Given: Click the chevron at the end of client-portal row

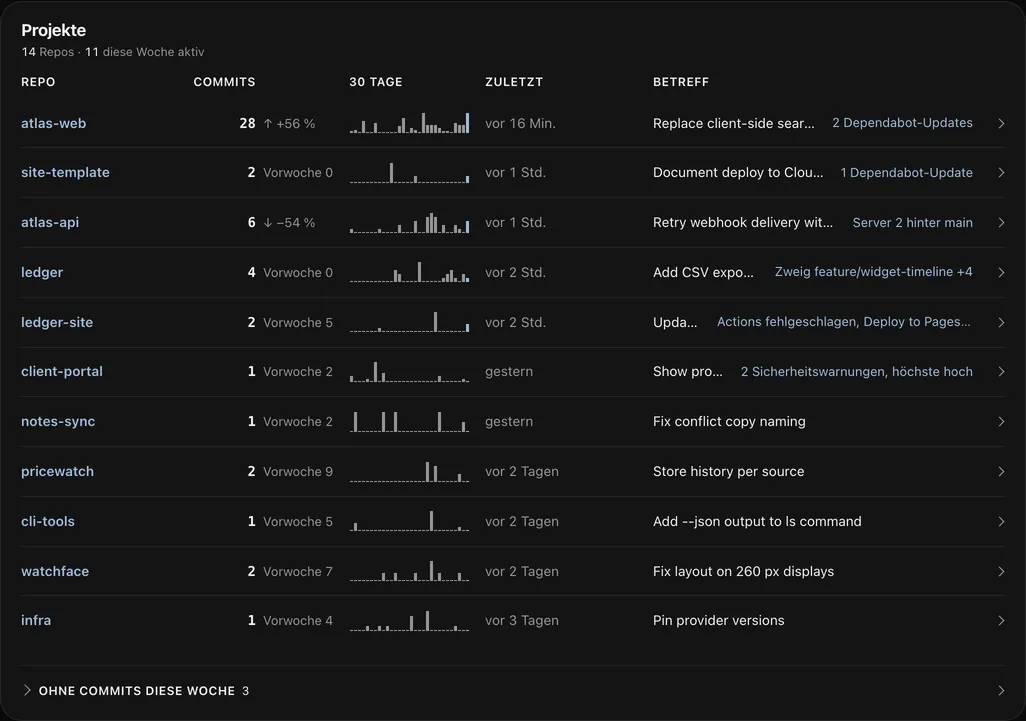Looking at the screenshot, I should pos(1001,372).
